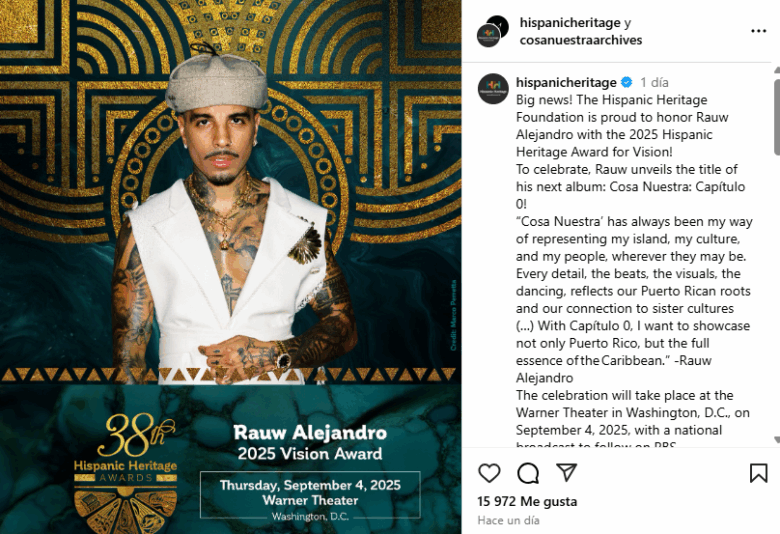Open more options three-dot menu

(x=758, y=31)
